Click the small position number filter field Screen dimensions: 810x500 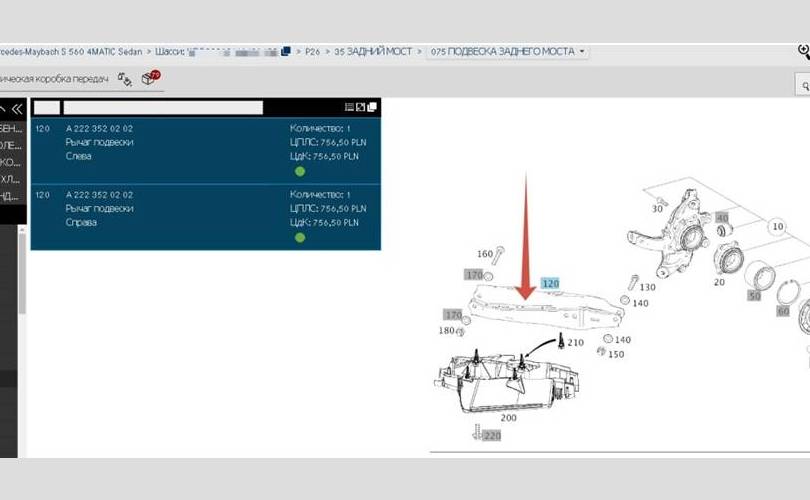[x=47, y=107]
